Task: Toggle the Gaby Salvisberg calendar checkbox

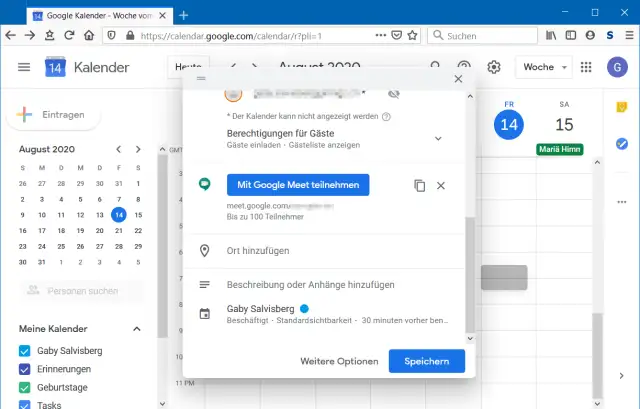Action: click(25, 351)
